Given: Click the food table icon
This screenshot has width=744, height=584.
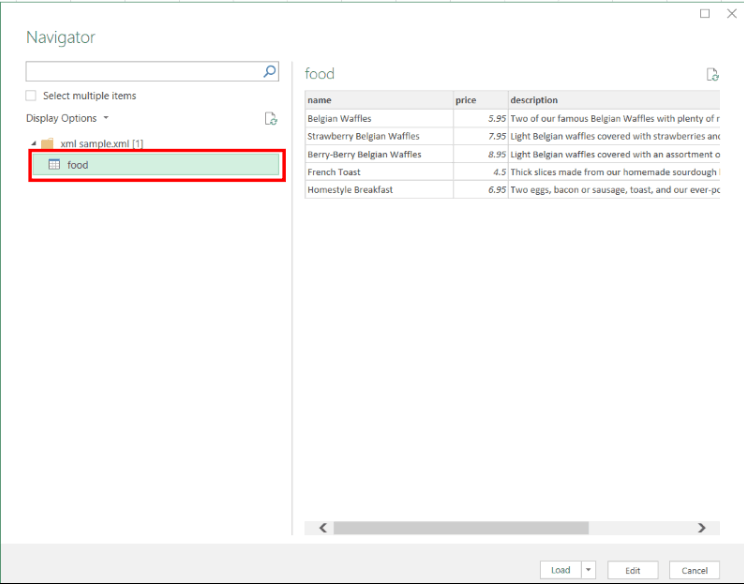Looking at the screenshot, I should tap(54, 165).
